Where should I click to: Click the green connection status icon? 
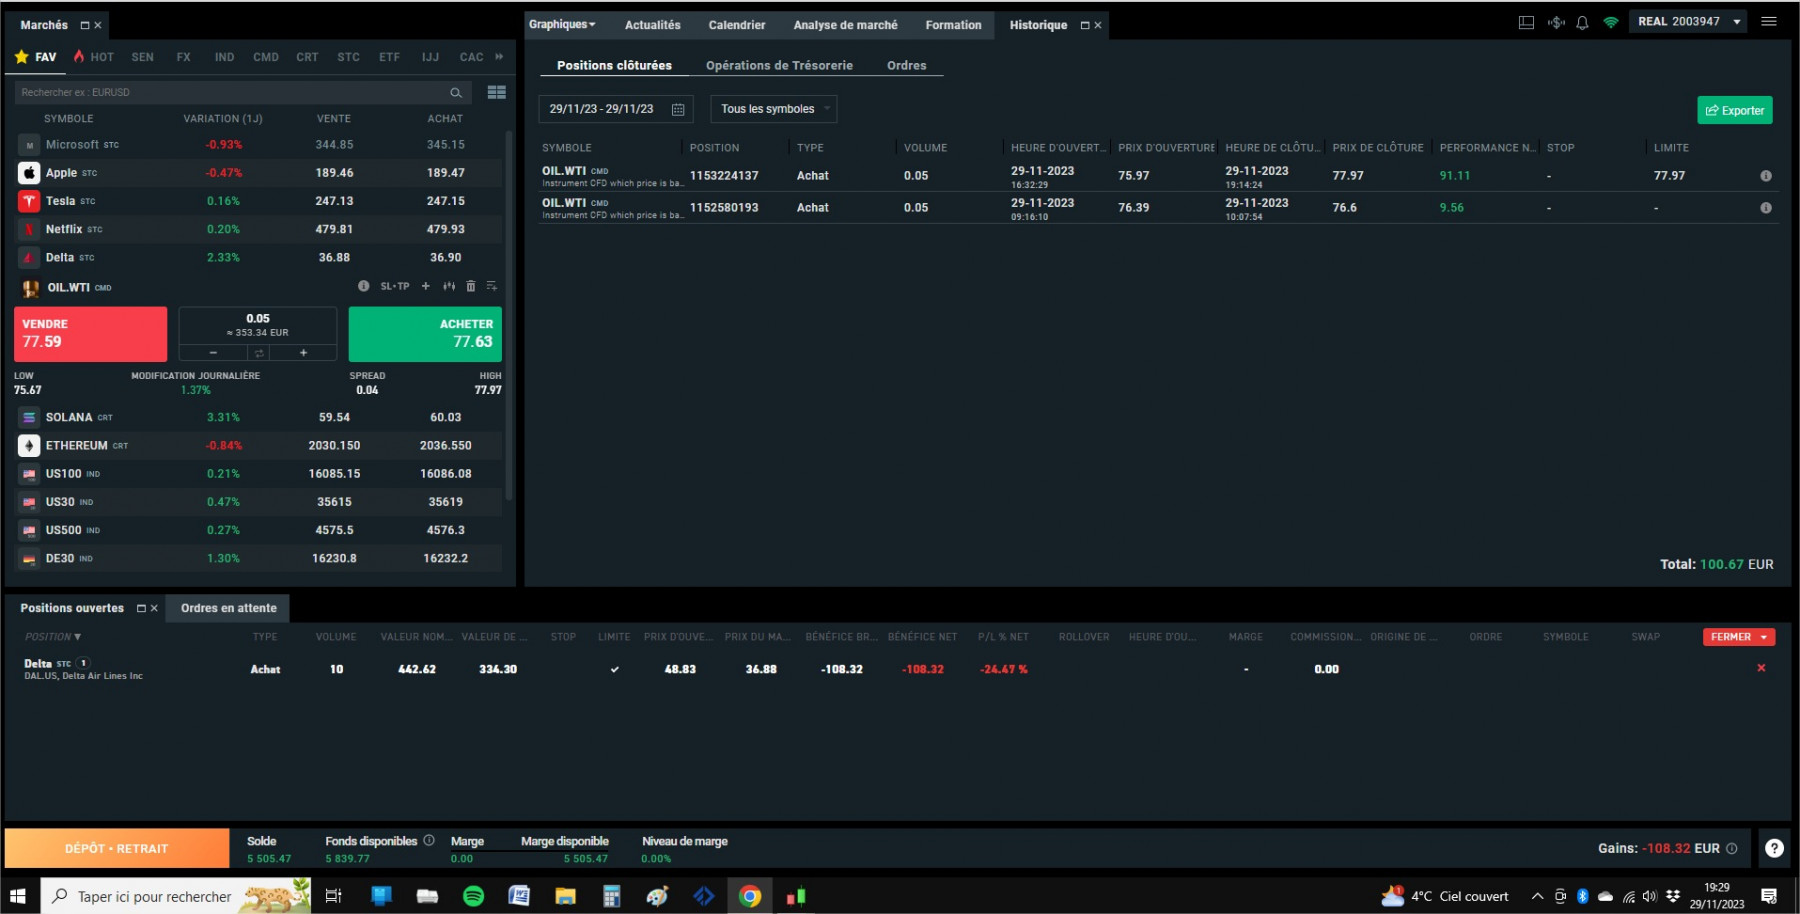click(1610, 22)
